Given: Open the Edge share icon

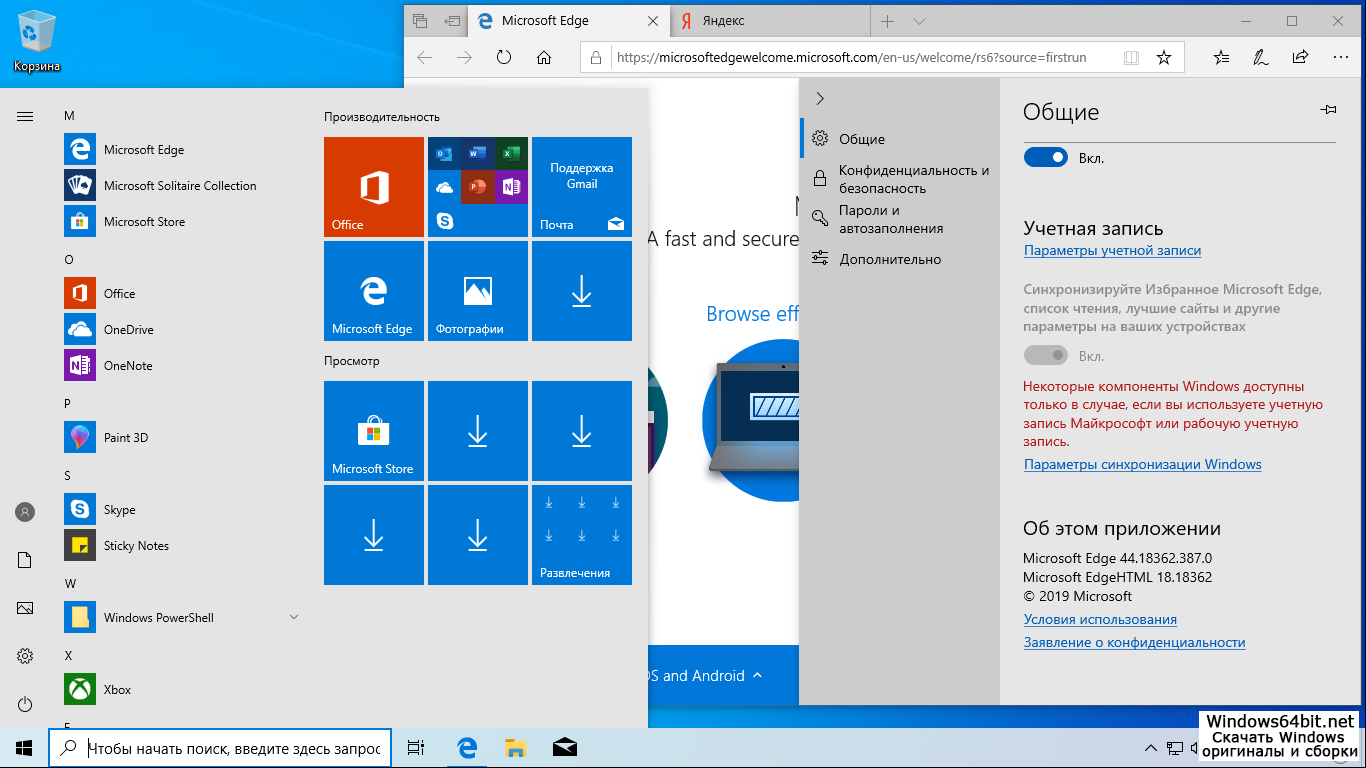Looking at the screenshot, I should tap(1300, 58).
